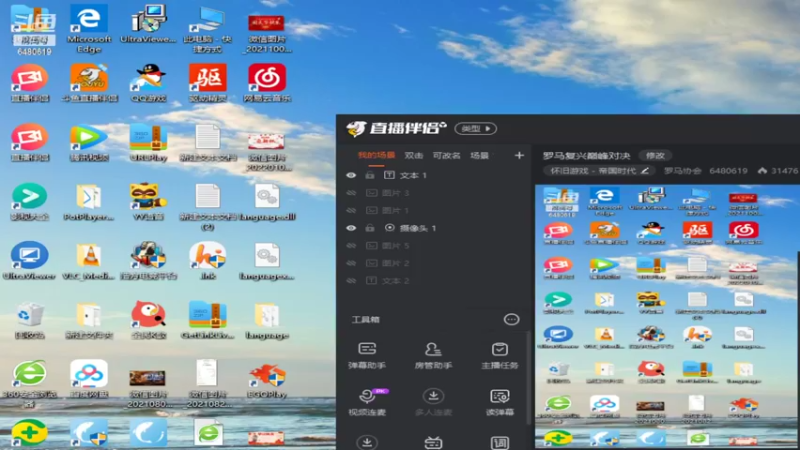Launch 驱动精灵 from the desktop

[x=207, y=83]
